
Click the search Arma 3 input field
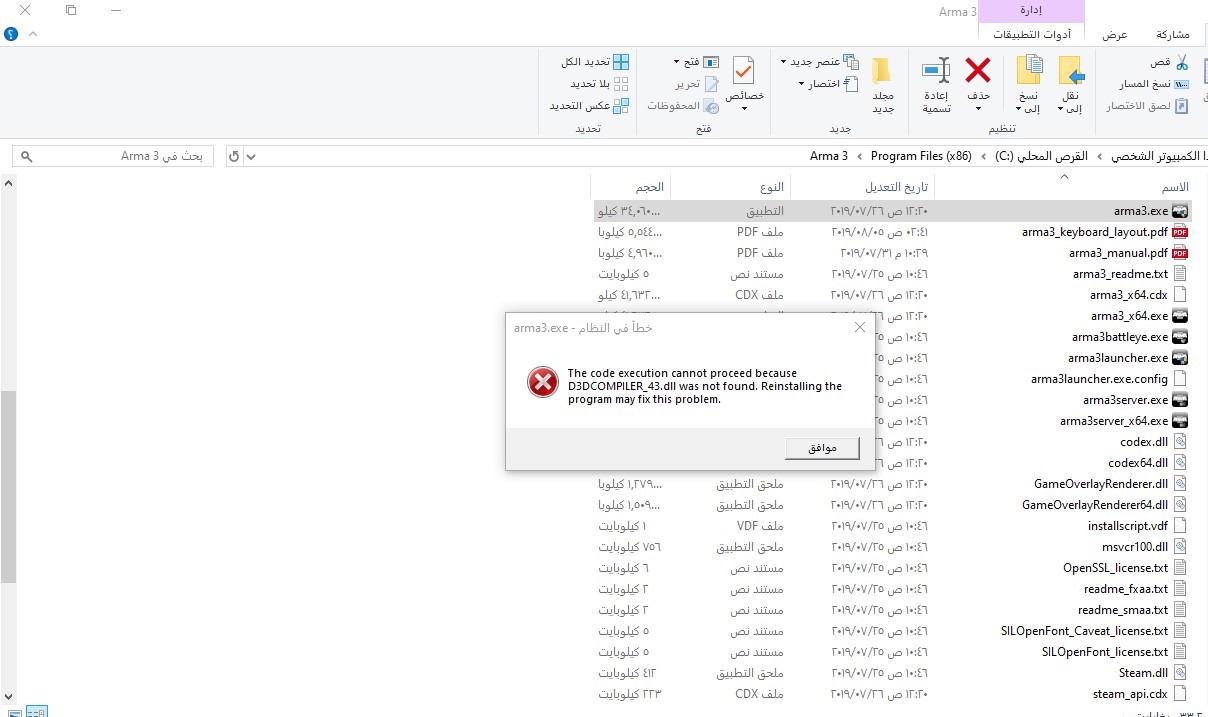pos(113,157)
